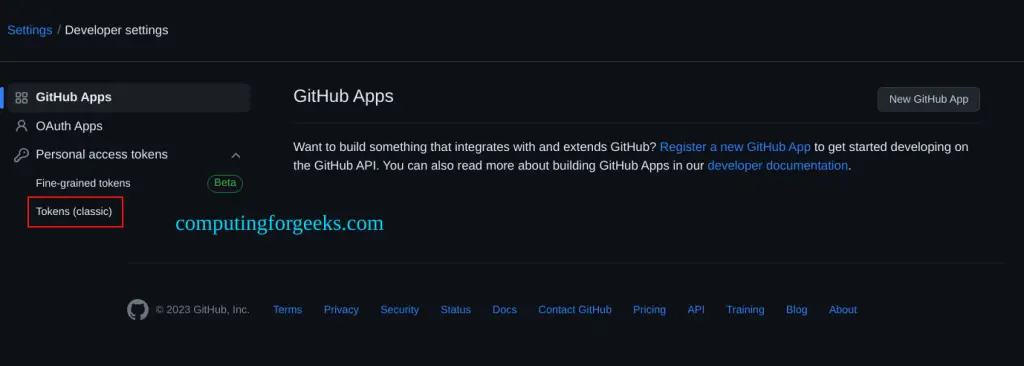
Task: Go back via the Settings breadcrumb link
Action: 30,30
